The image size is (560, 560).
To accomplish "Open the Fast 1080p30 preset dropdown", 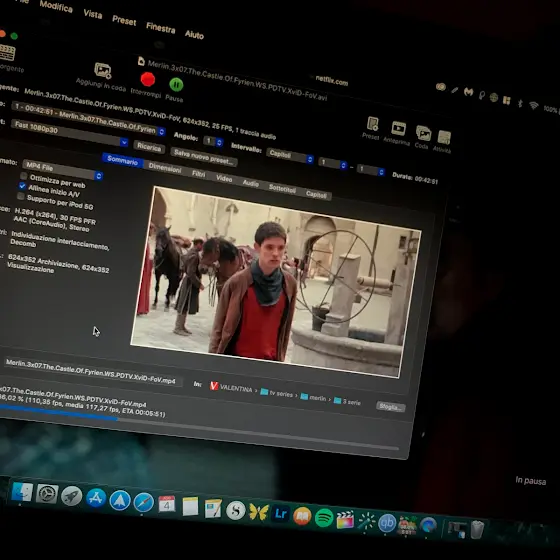I will point(70,133).
